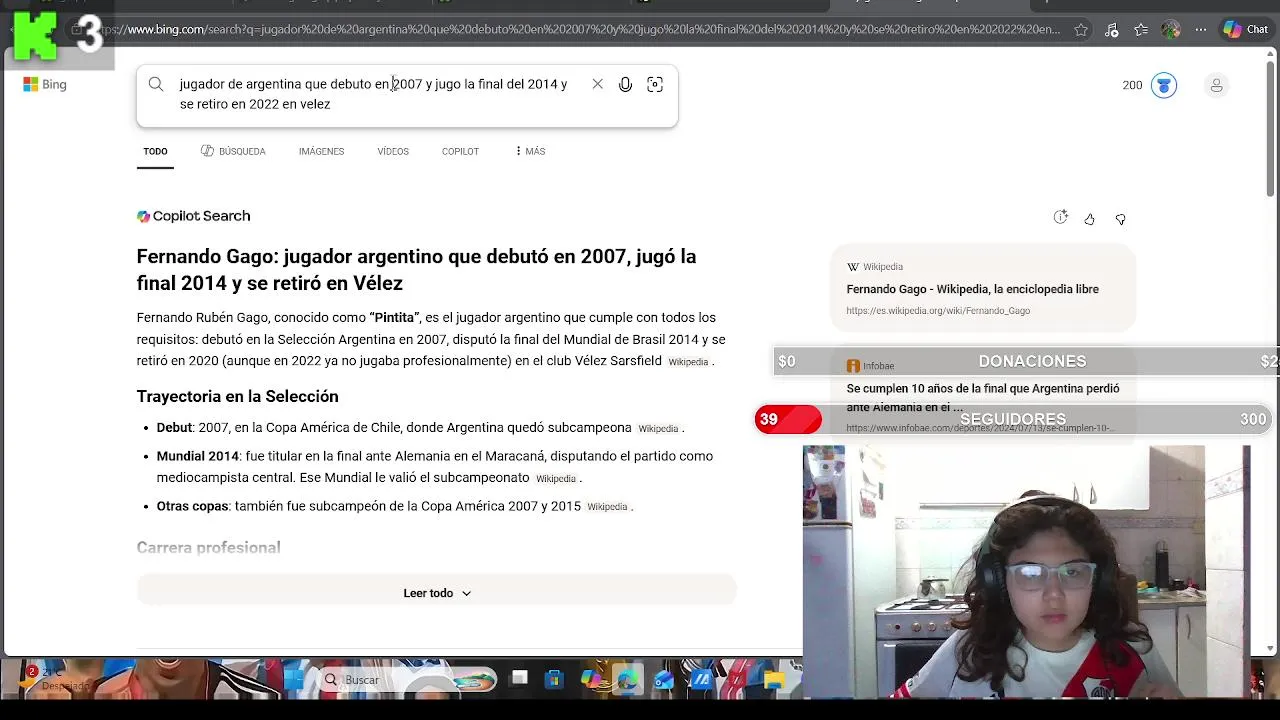Click Wikipedia citation on Otras copas line
Viewport: 1280px width, 720px height.
click(607, 507)
